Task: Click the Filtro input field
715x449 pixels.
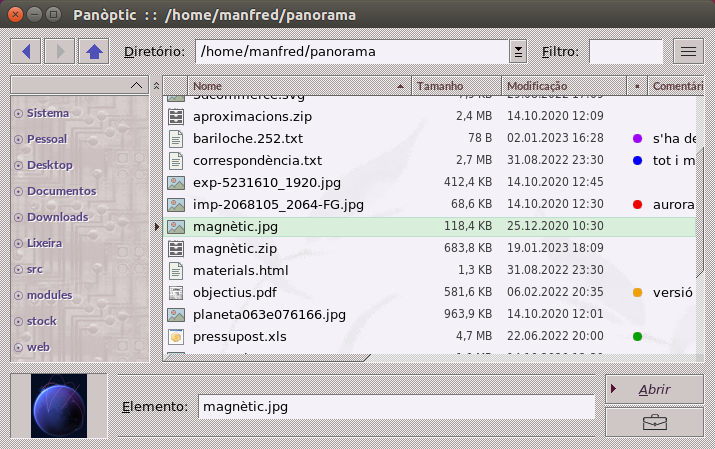Action: coord(626,52)
